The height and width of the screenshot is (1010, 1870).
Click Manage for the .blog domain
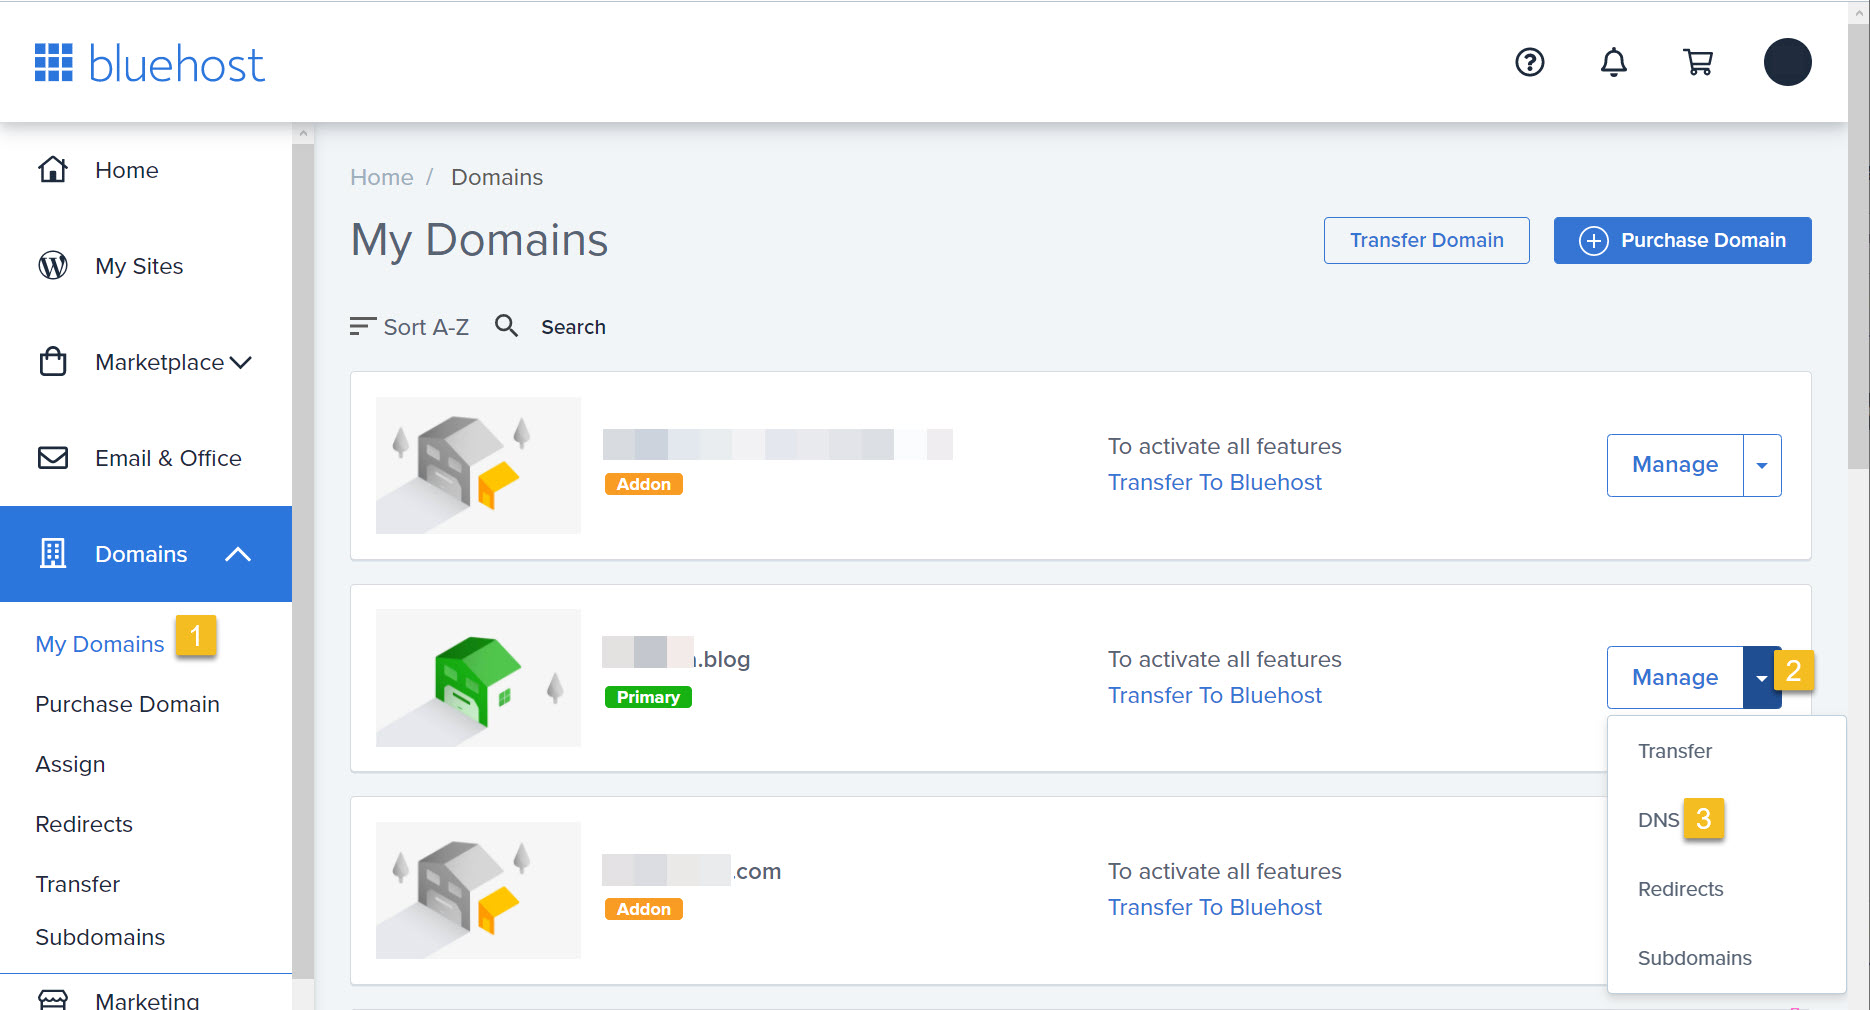(1675, 678)
